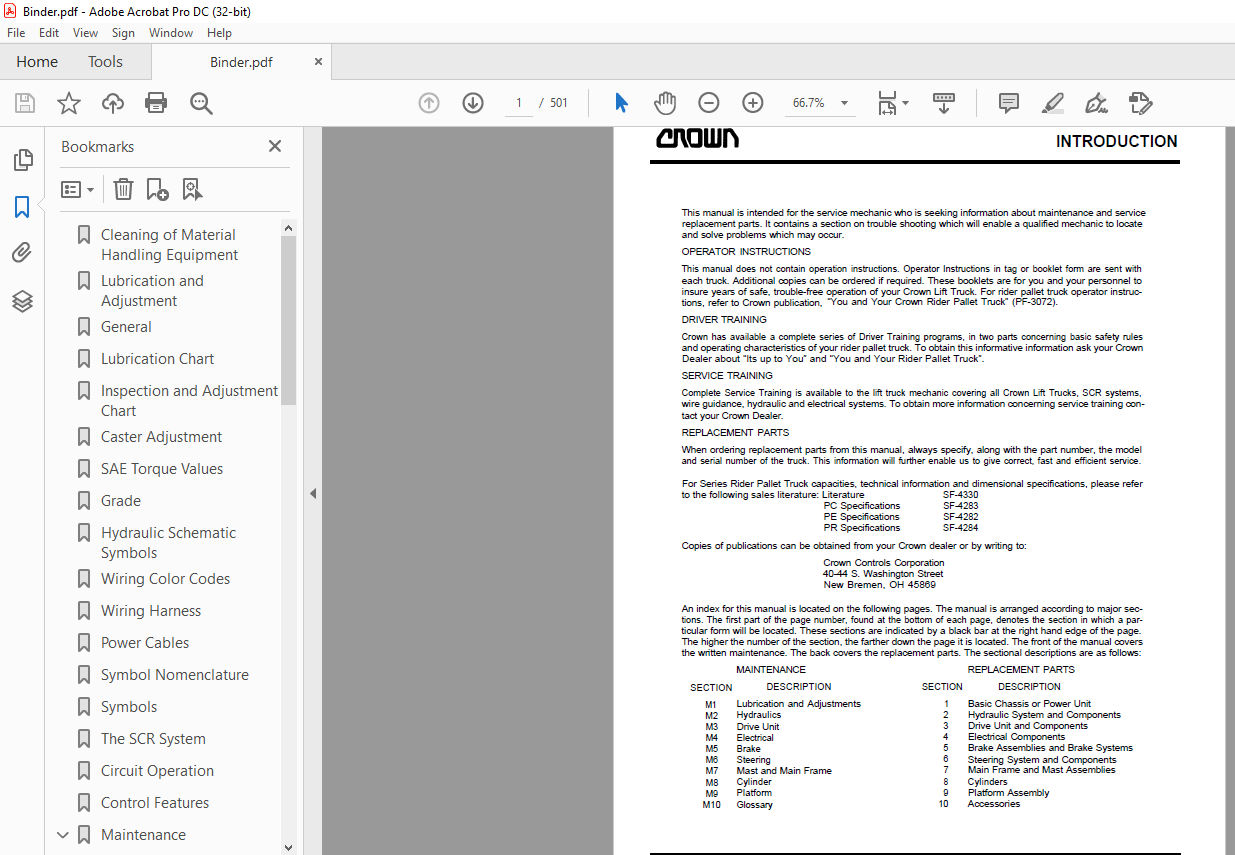
Task: Select Symbol Nomenclature bookmark
Action: click(175, 675)
